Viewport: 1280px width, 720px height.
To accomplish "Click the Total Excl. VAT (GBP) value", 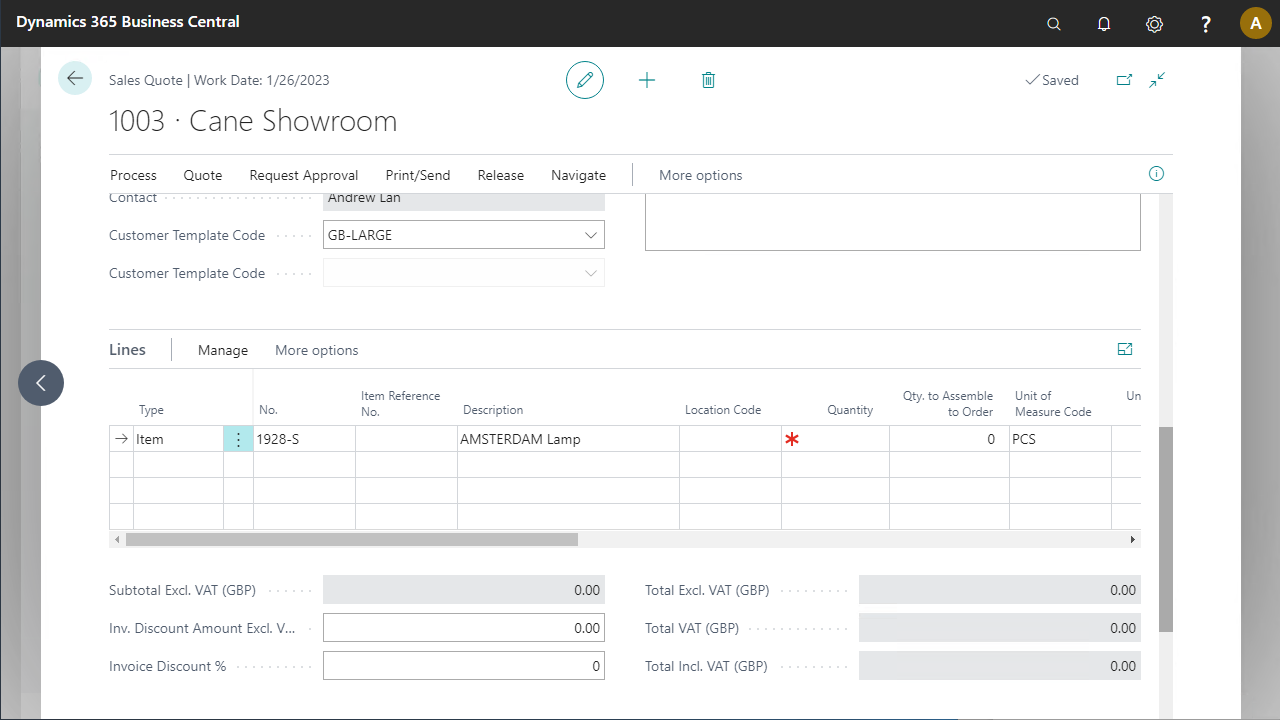I will point(1000,590).
